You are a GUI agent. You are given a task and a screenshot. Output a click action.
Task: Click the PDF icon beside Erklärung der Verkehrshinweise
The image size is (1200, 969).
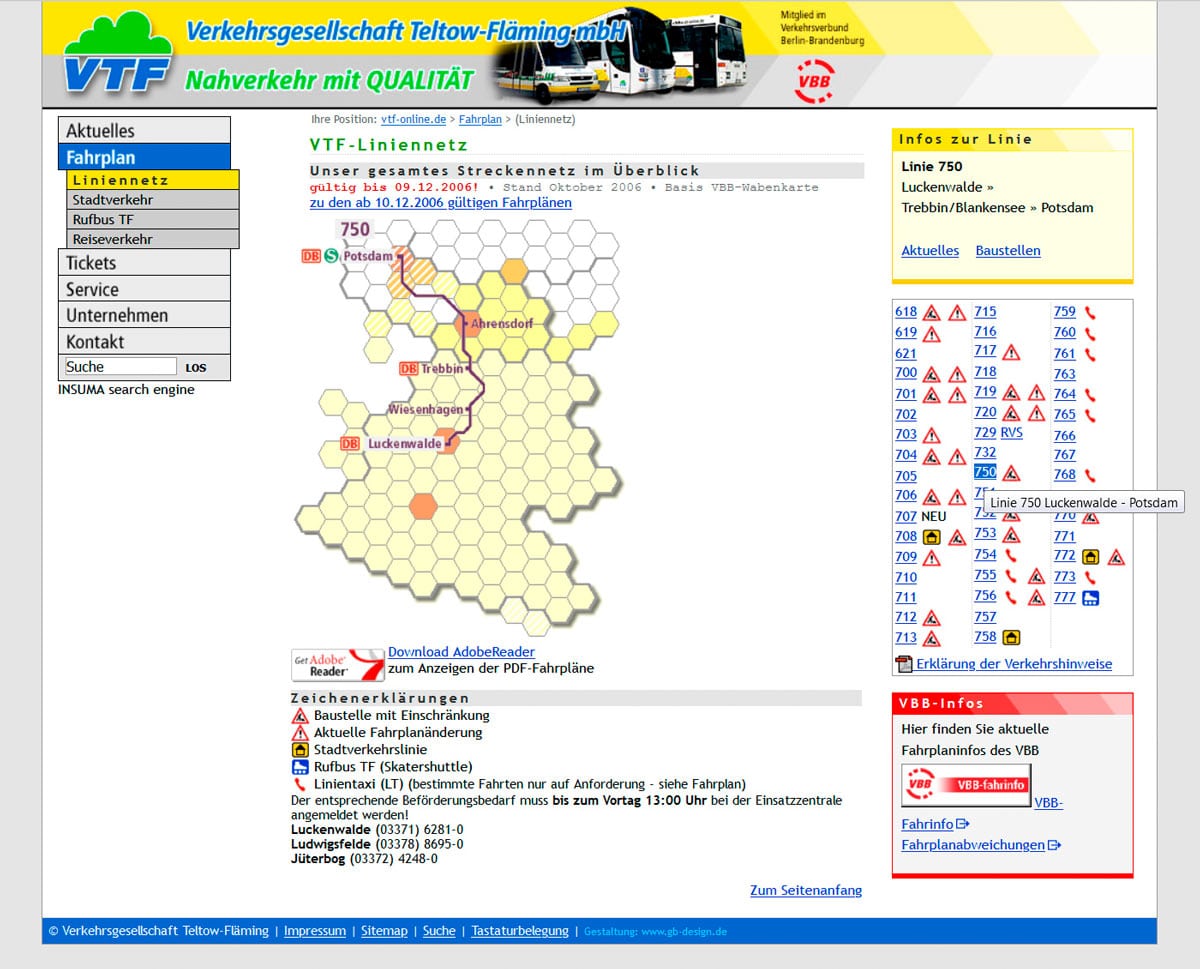tap(904, 664)
